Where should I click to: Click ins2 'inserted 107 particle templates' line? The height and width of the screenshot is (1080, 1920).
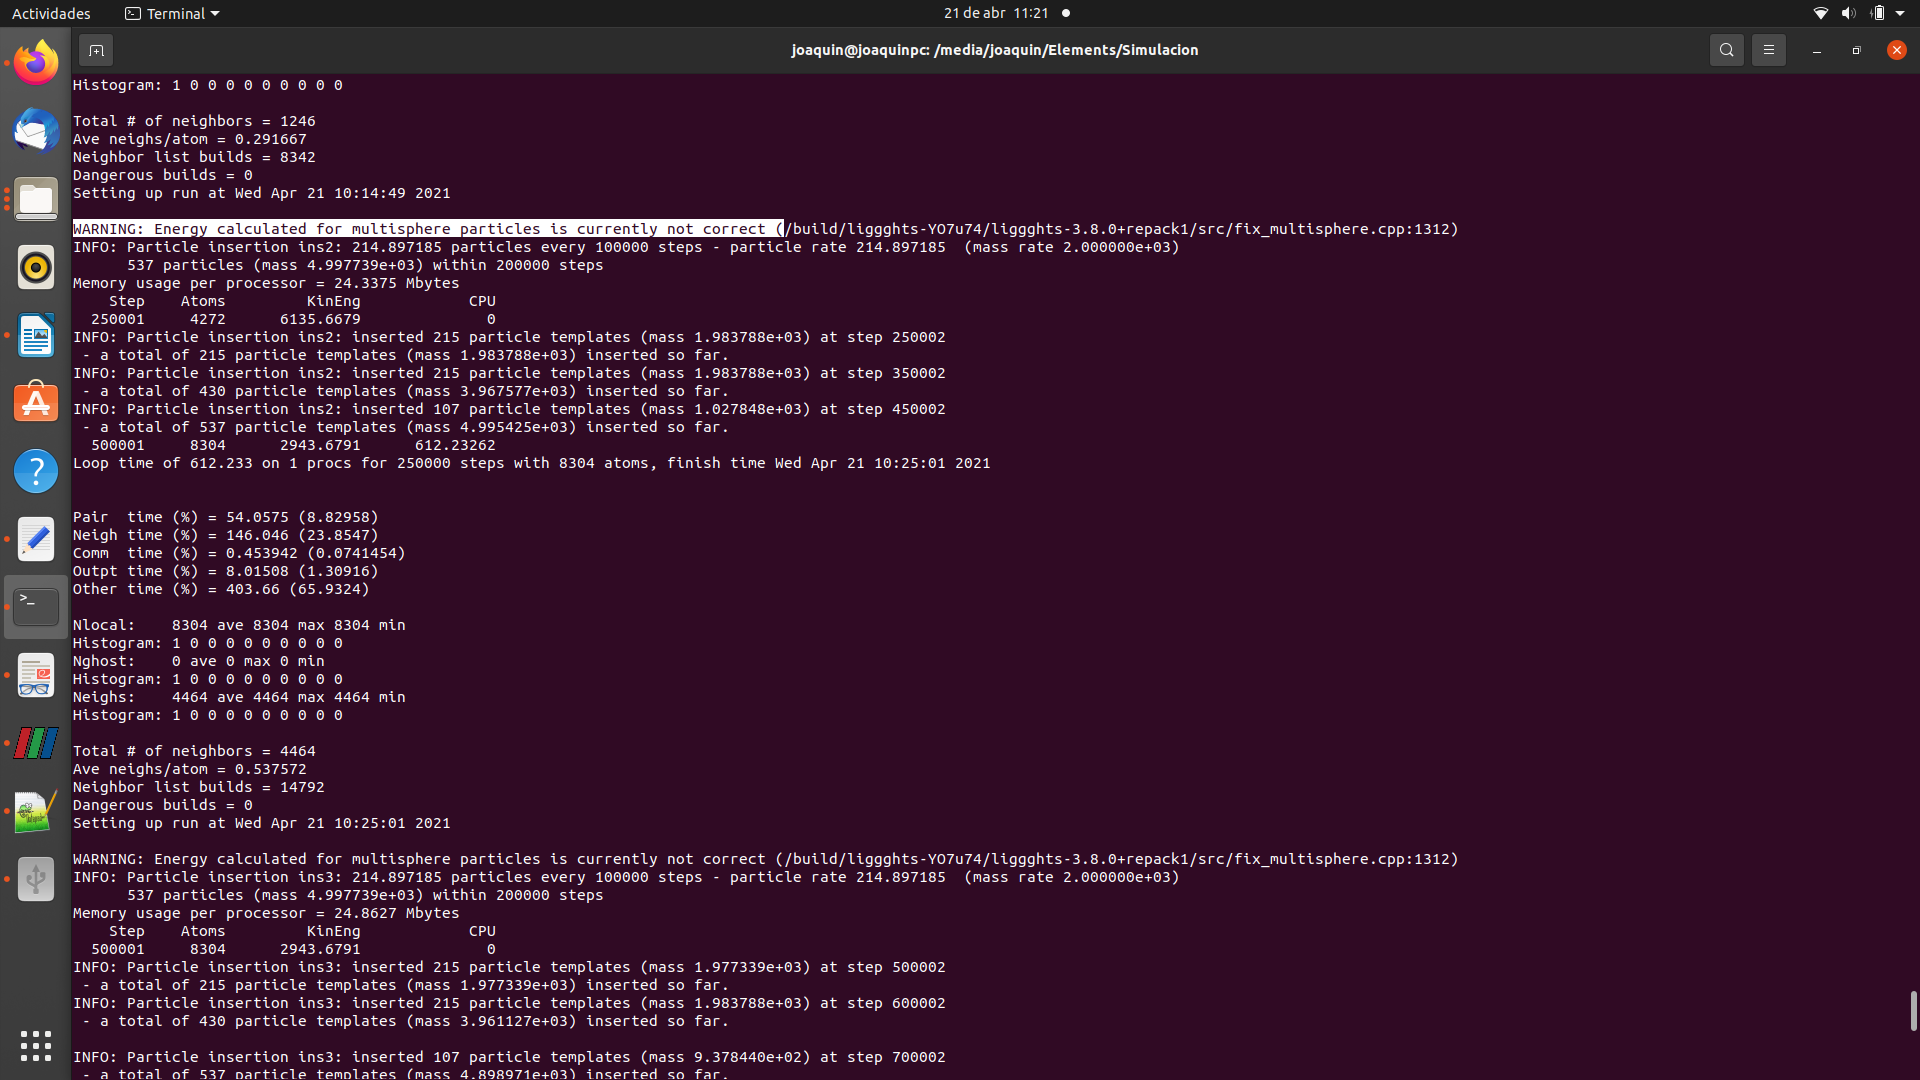[509, 409]
